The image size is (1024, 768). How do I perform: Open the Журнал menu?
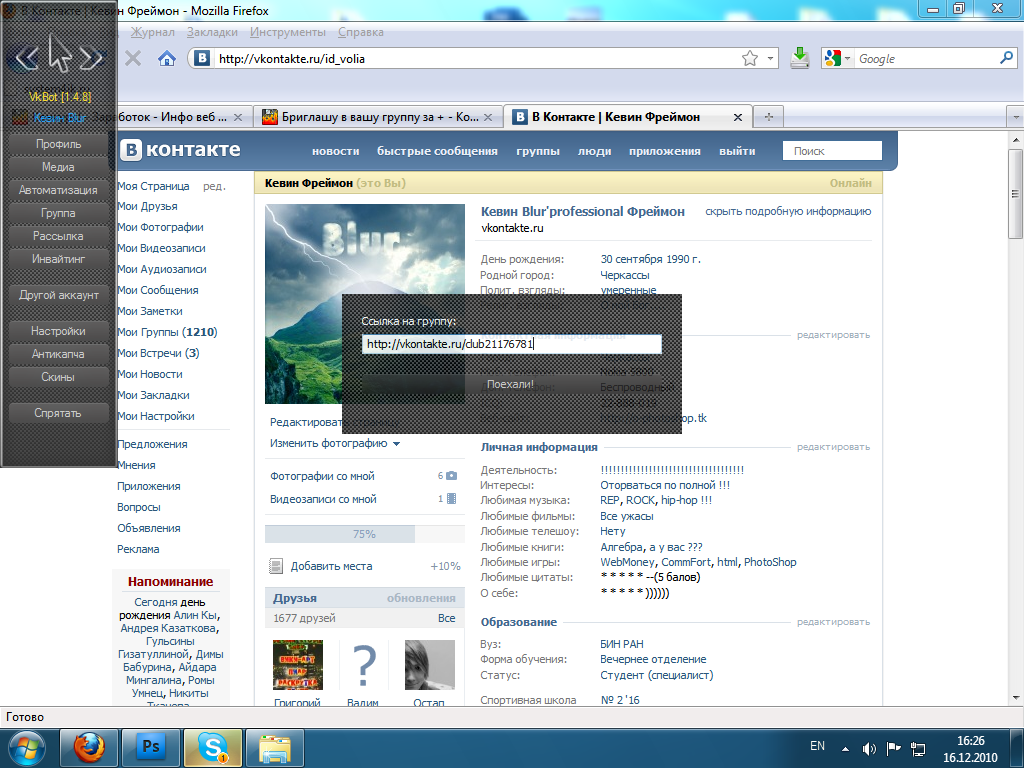point(152,32)
